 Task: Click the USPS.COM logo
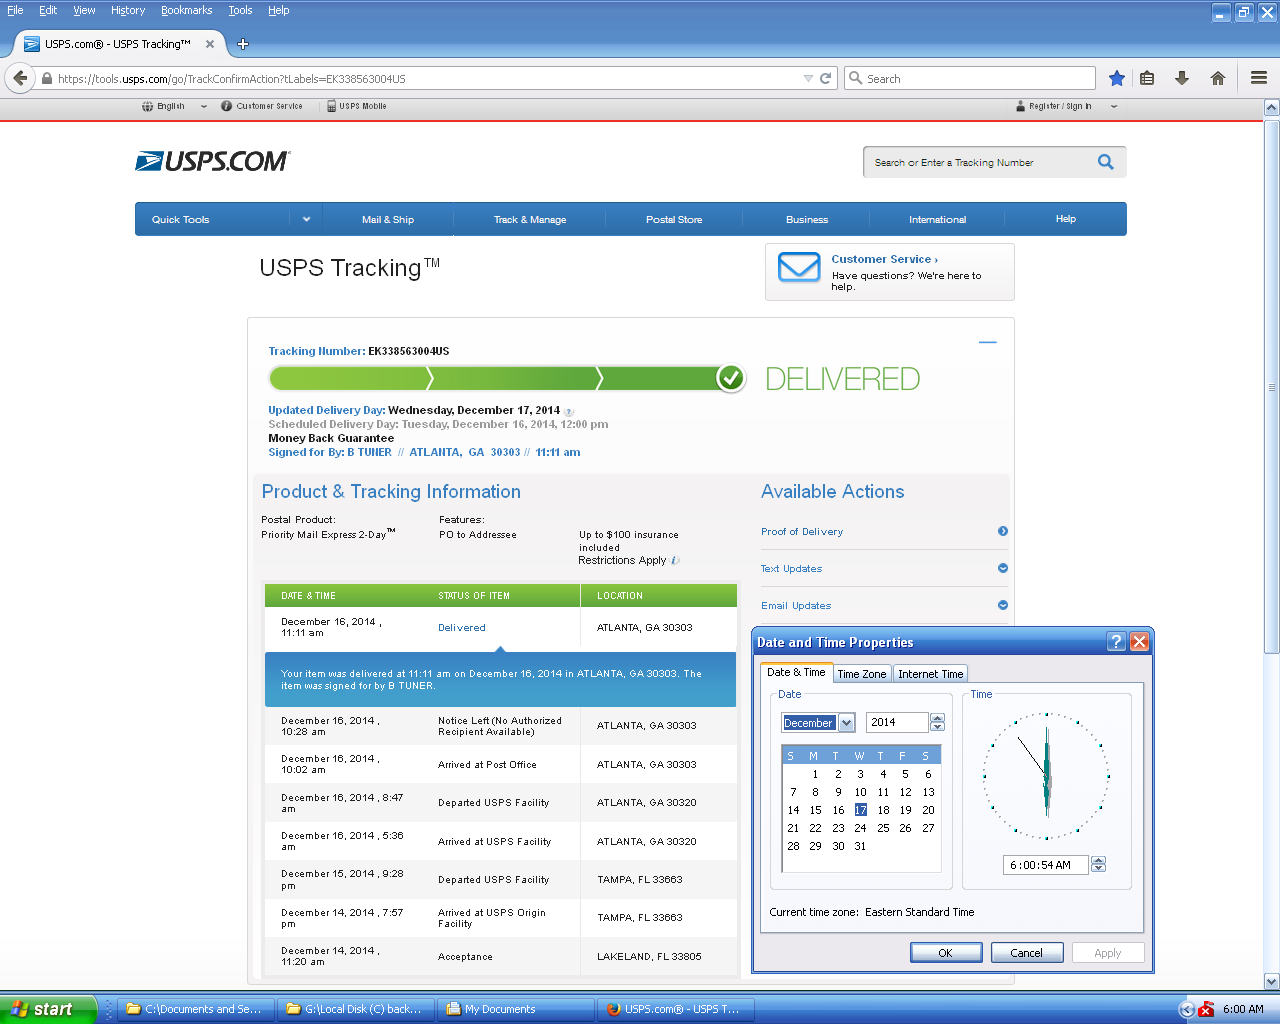[x=212, y=161]
